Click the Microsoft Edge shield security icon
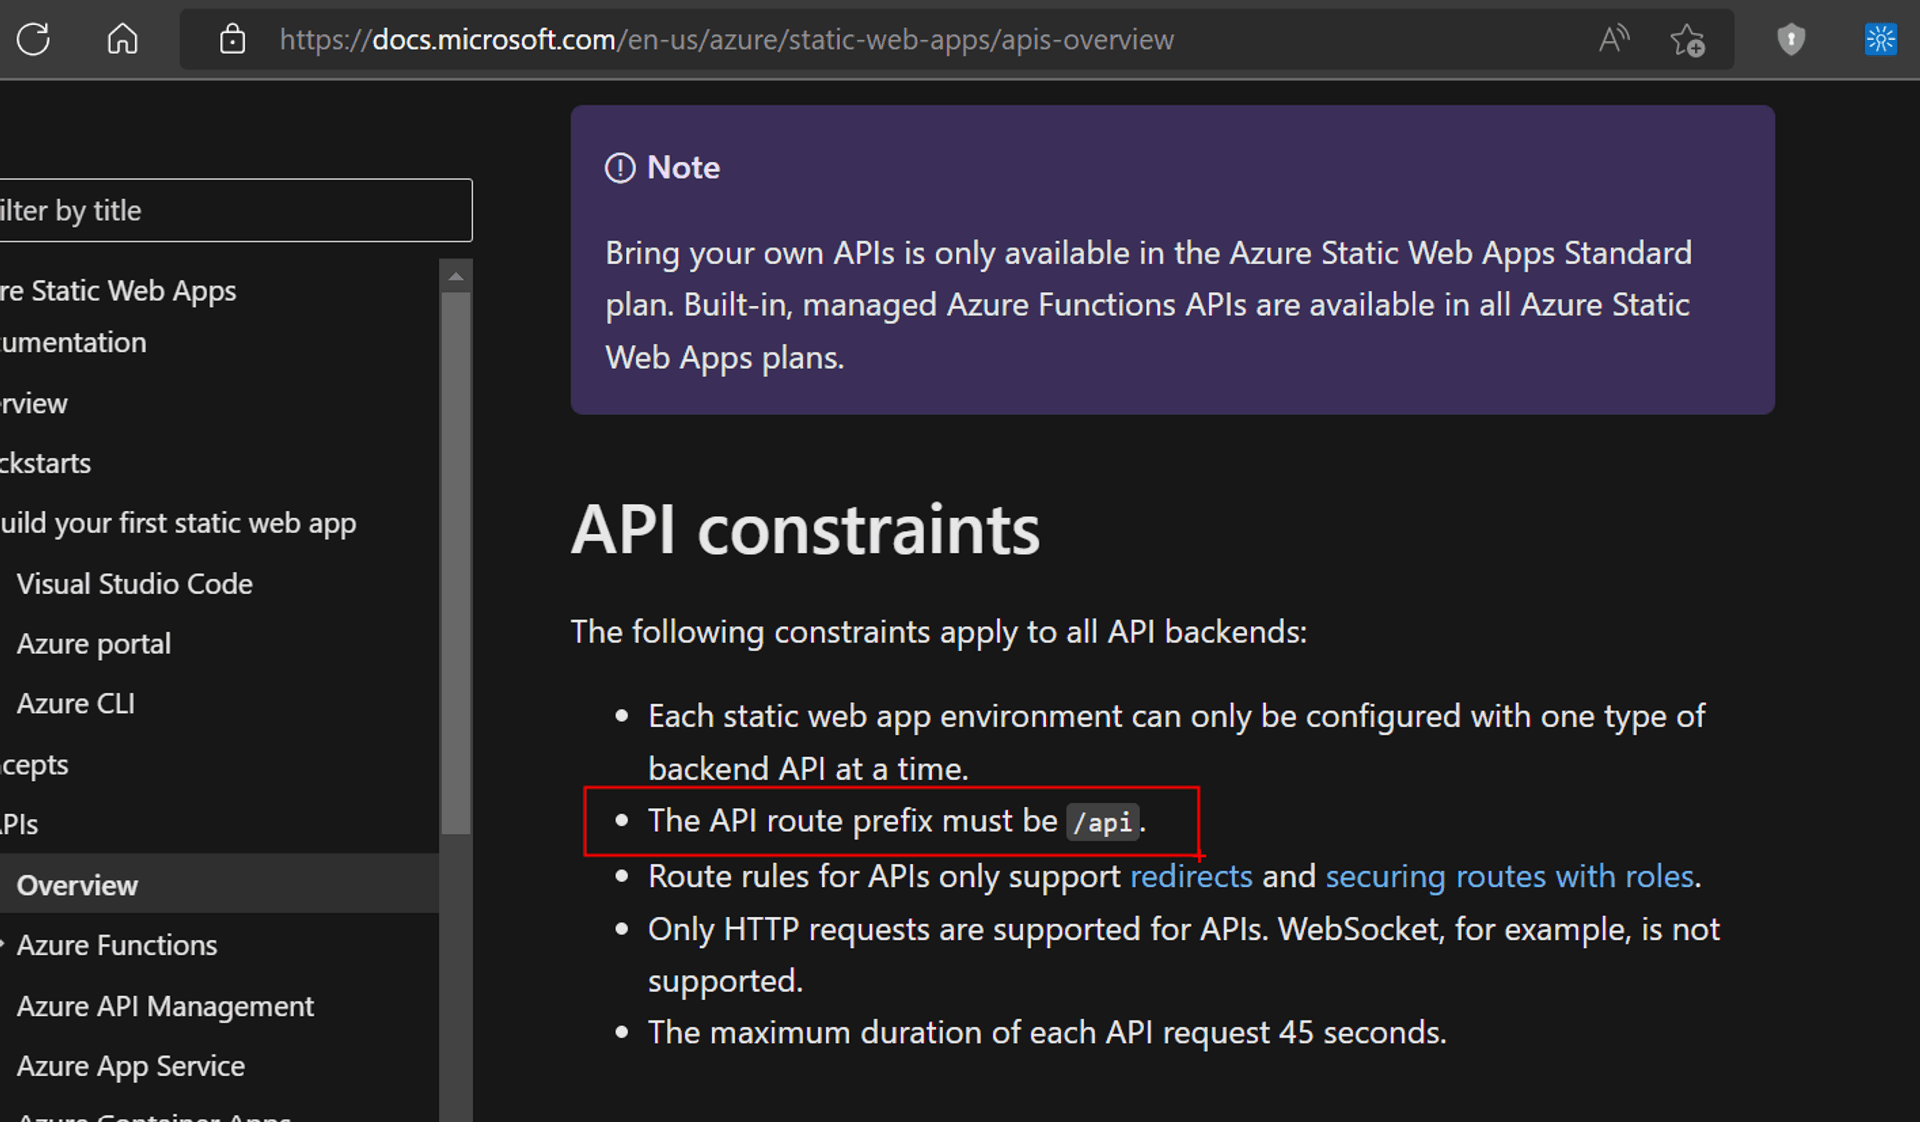 (1790, 37)
